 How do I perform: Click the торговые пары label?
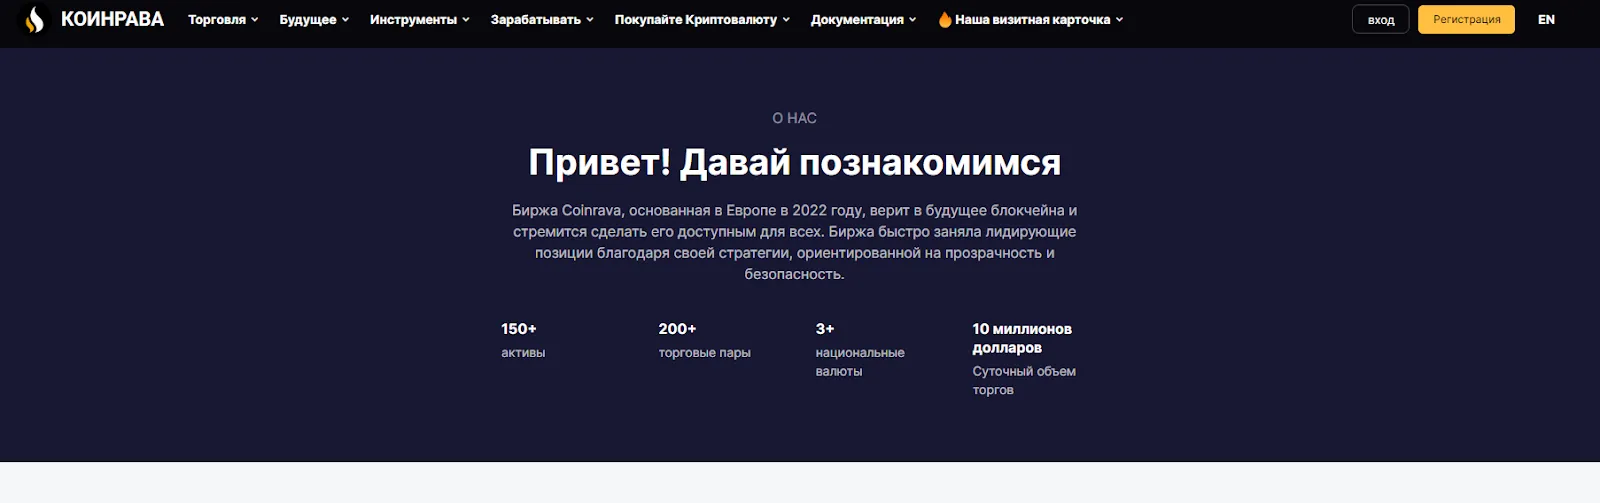coord(704,352)
